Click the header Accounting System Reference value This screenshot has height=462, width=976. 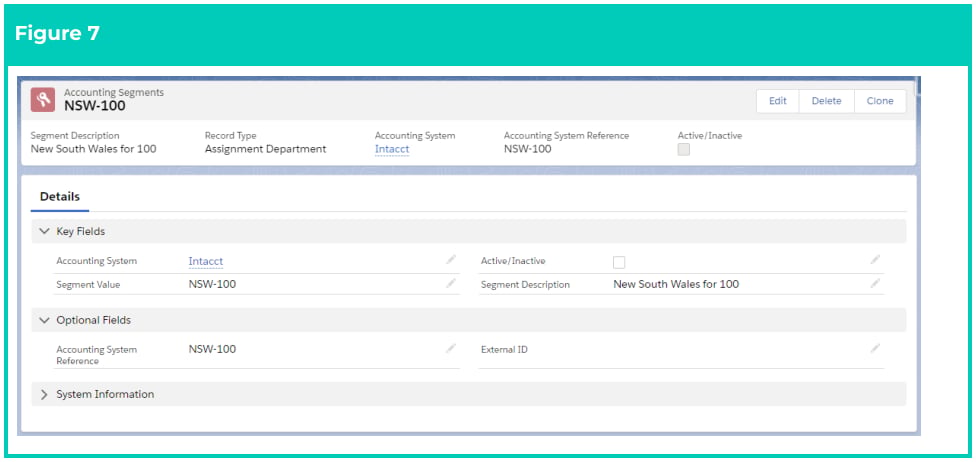click(527, 149)
